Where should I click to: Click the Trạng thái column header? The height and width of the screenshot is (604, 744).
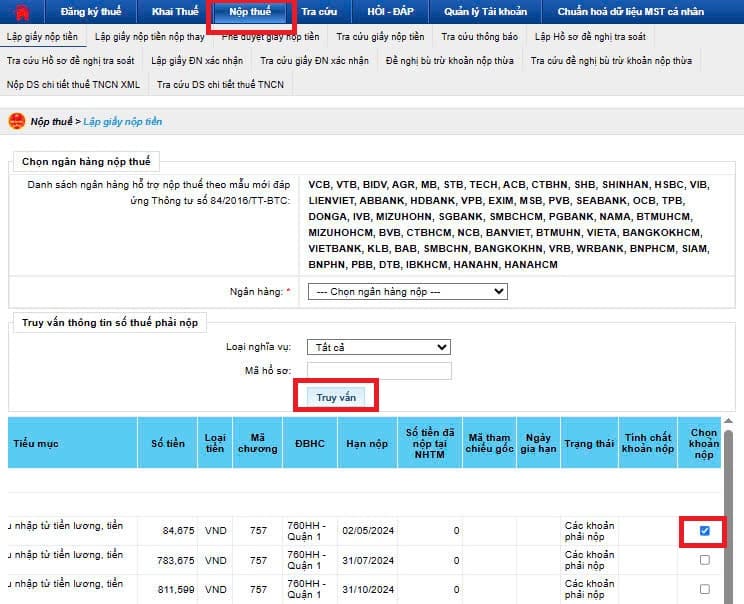(589, 443)
